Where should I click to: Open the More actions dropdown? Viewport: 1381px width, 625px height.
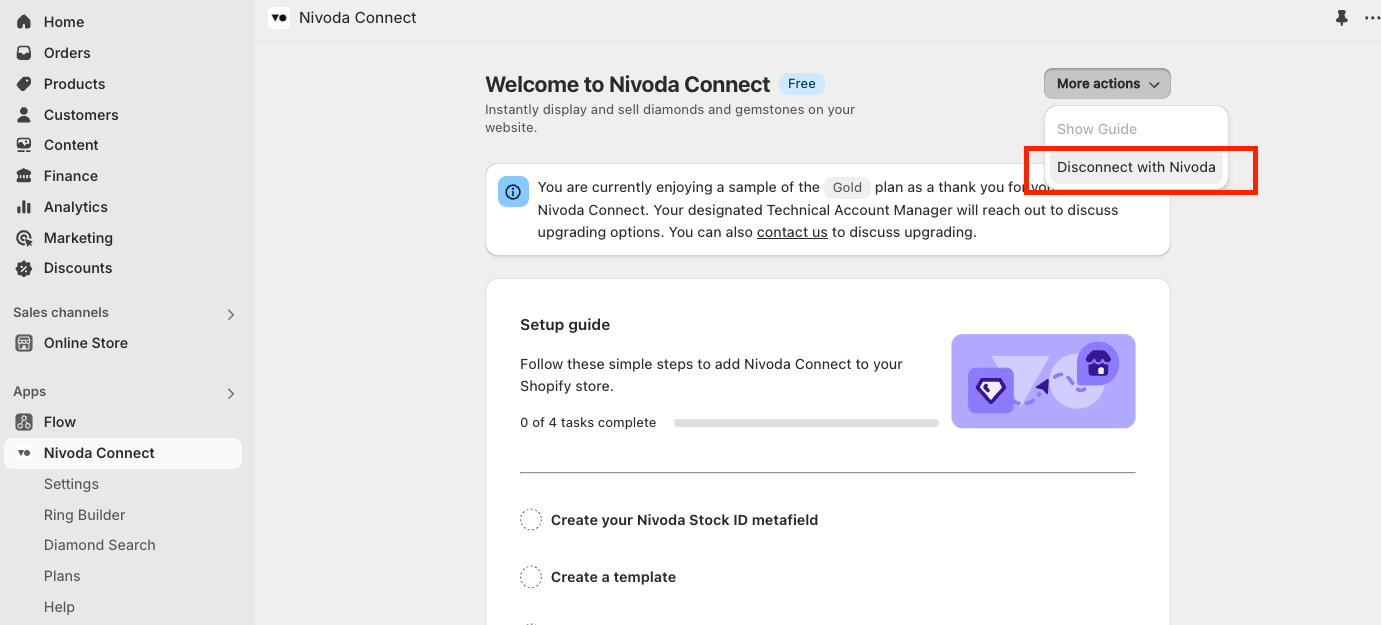[1107, 84]
